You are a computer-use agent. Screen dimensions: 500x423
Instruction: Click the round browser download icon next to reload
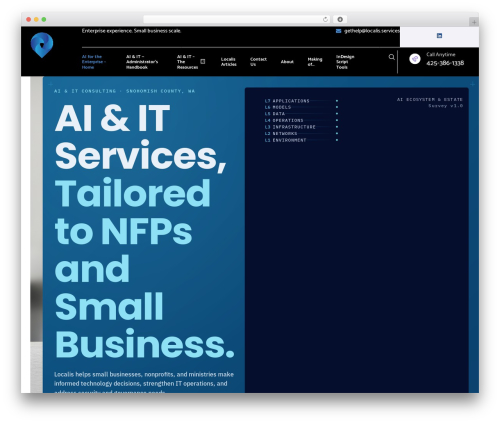point(340,19)
